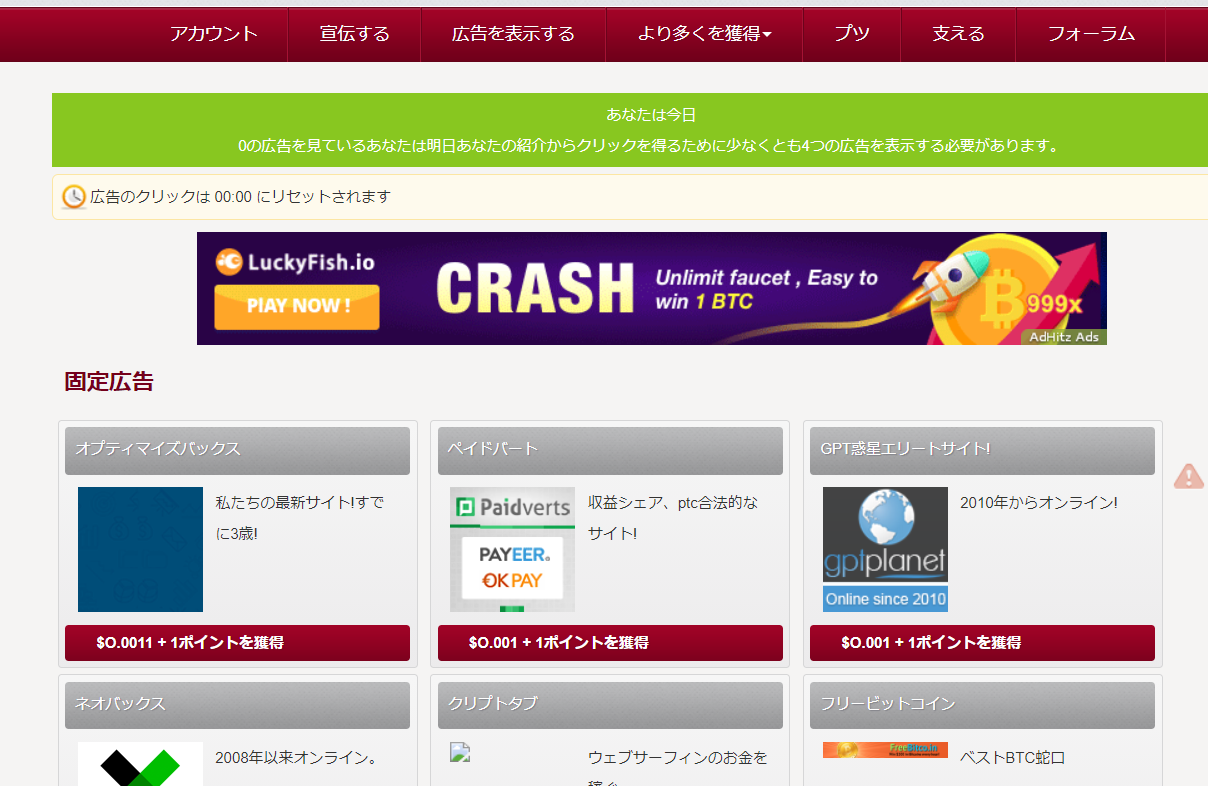Click the GPT惑星エリートサイト reward button
The height and width of the screenshot is (786, 1208).
point(982,643)
